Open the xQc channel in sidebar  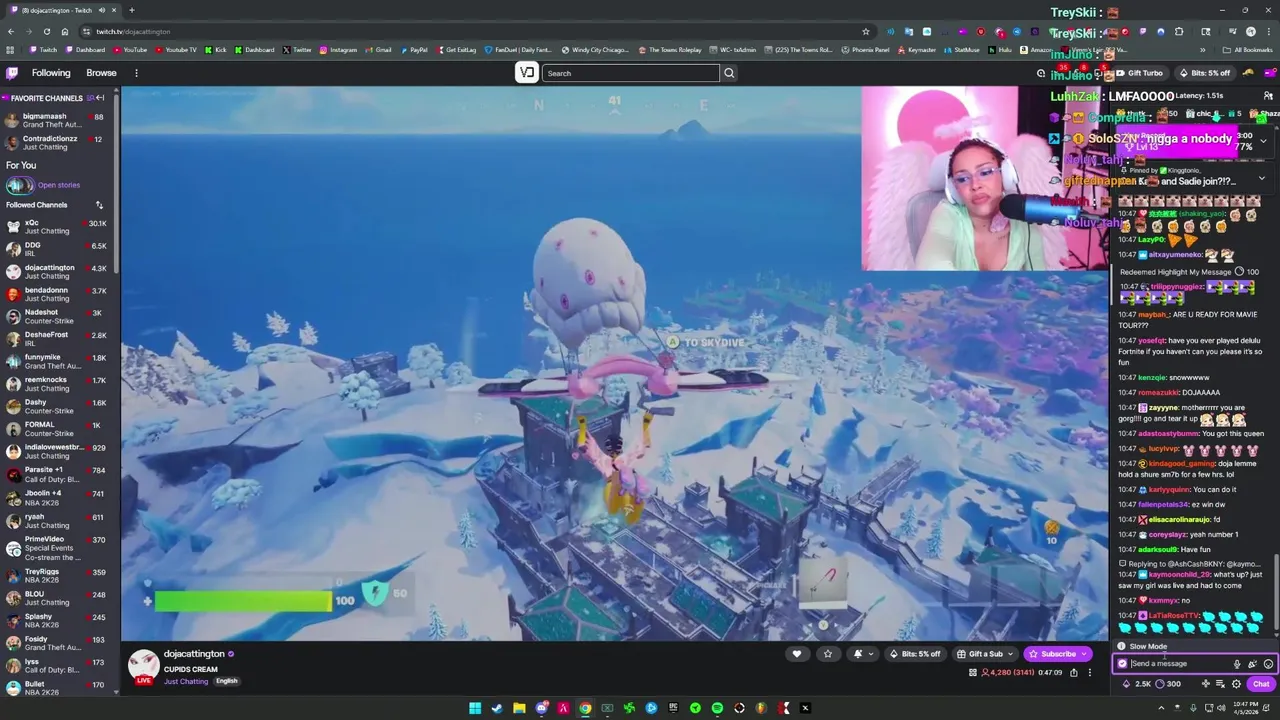click(57, 227)
